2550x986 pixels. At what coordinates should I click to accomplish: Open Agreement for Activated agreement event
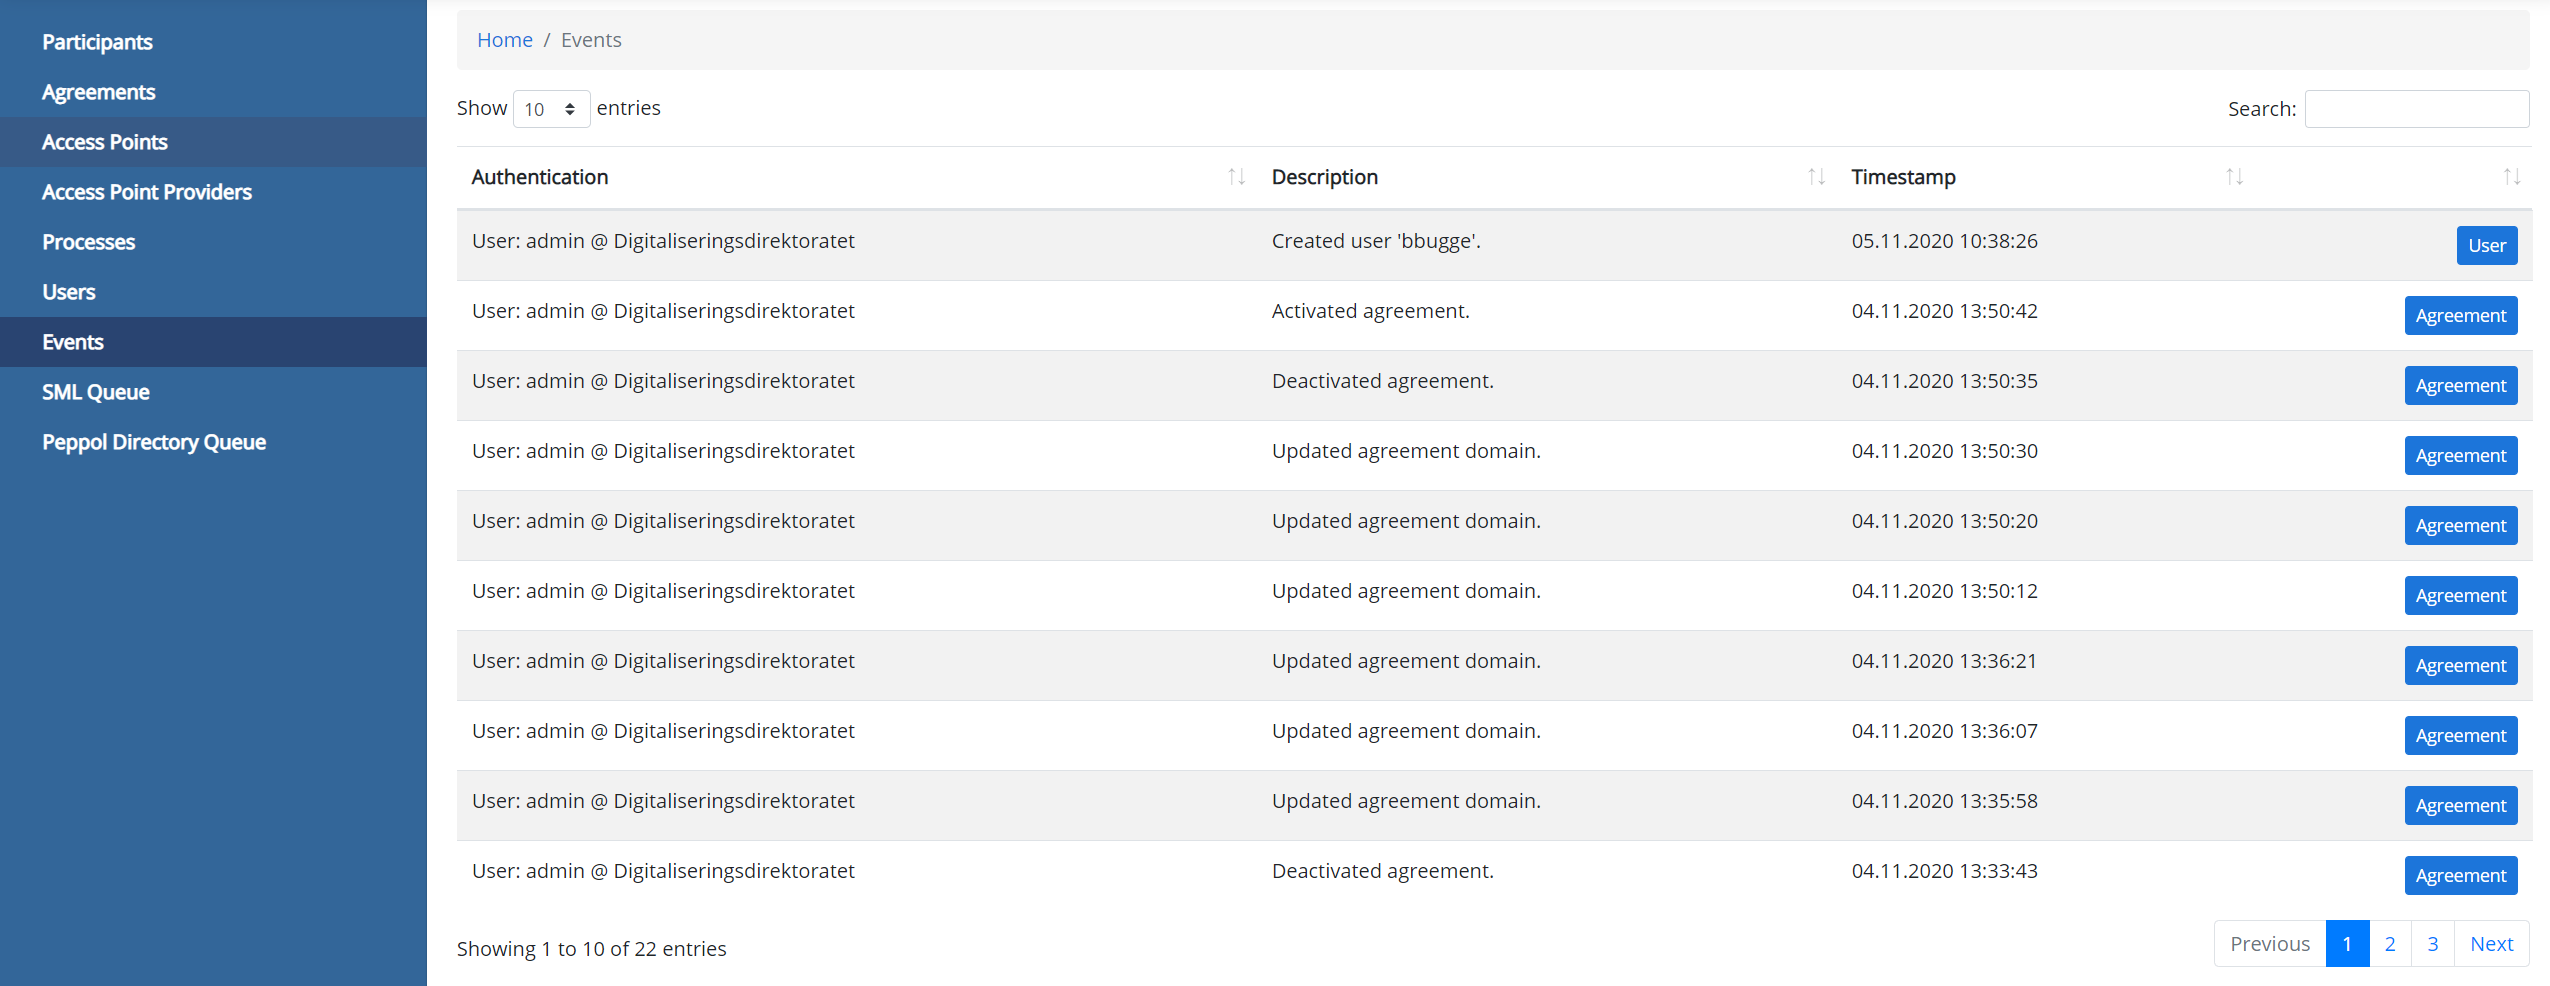pyautogui.click(x=2460, y=316)
